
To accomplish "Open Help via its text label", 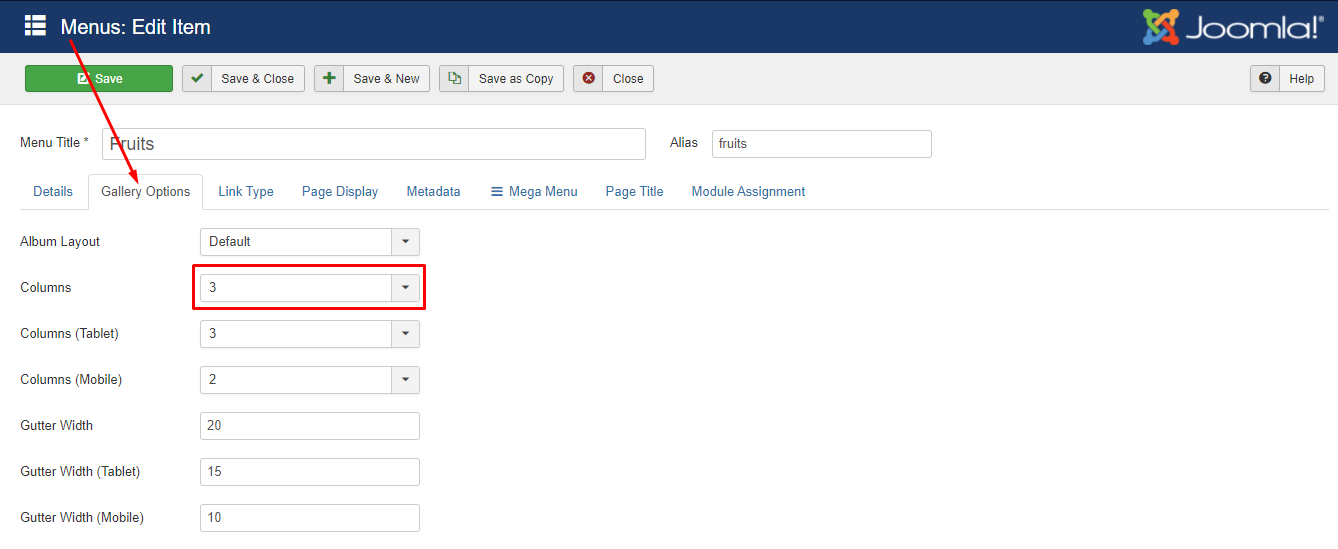I will point(1302,79).
